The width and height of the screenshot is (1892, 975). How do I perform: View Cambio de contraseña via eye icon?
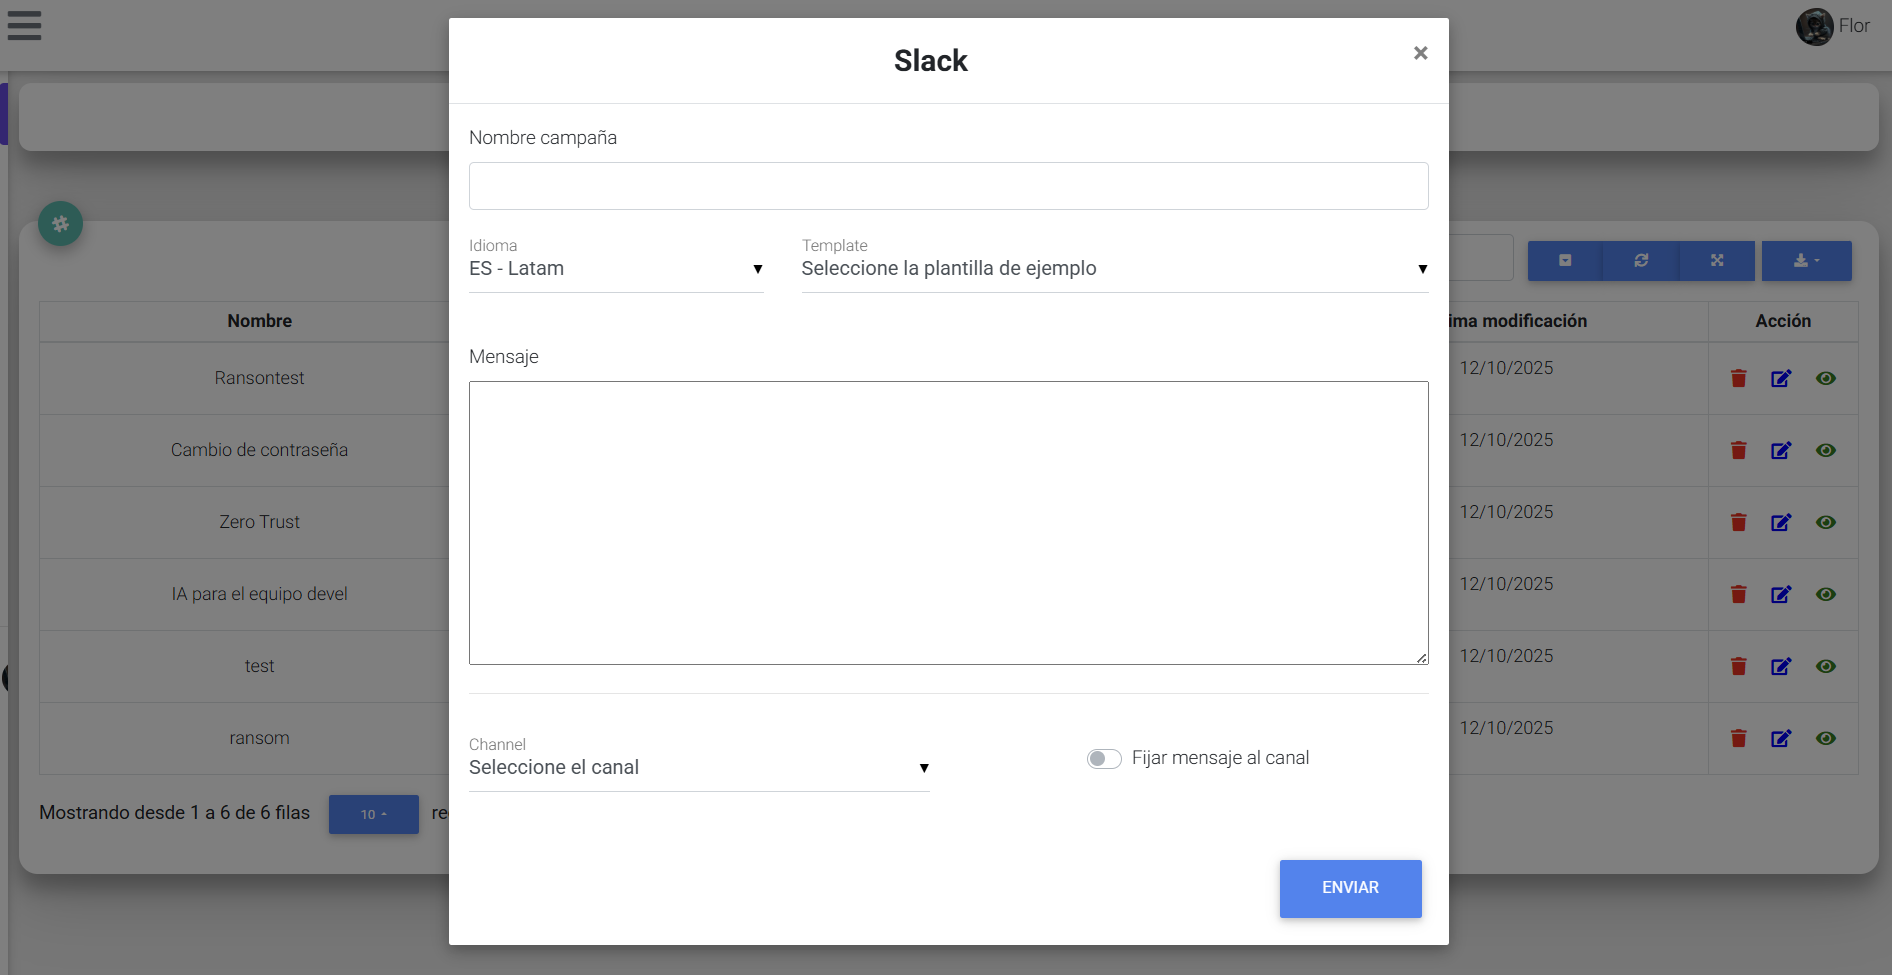click(x=1826, y=451)
